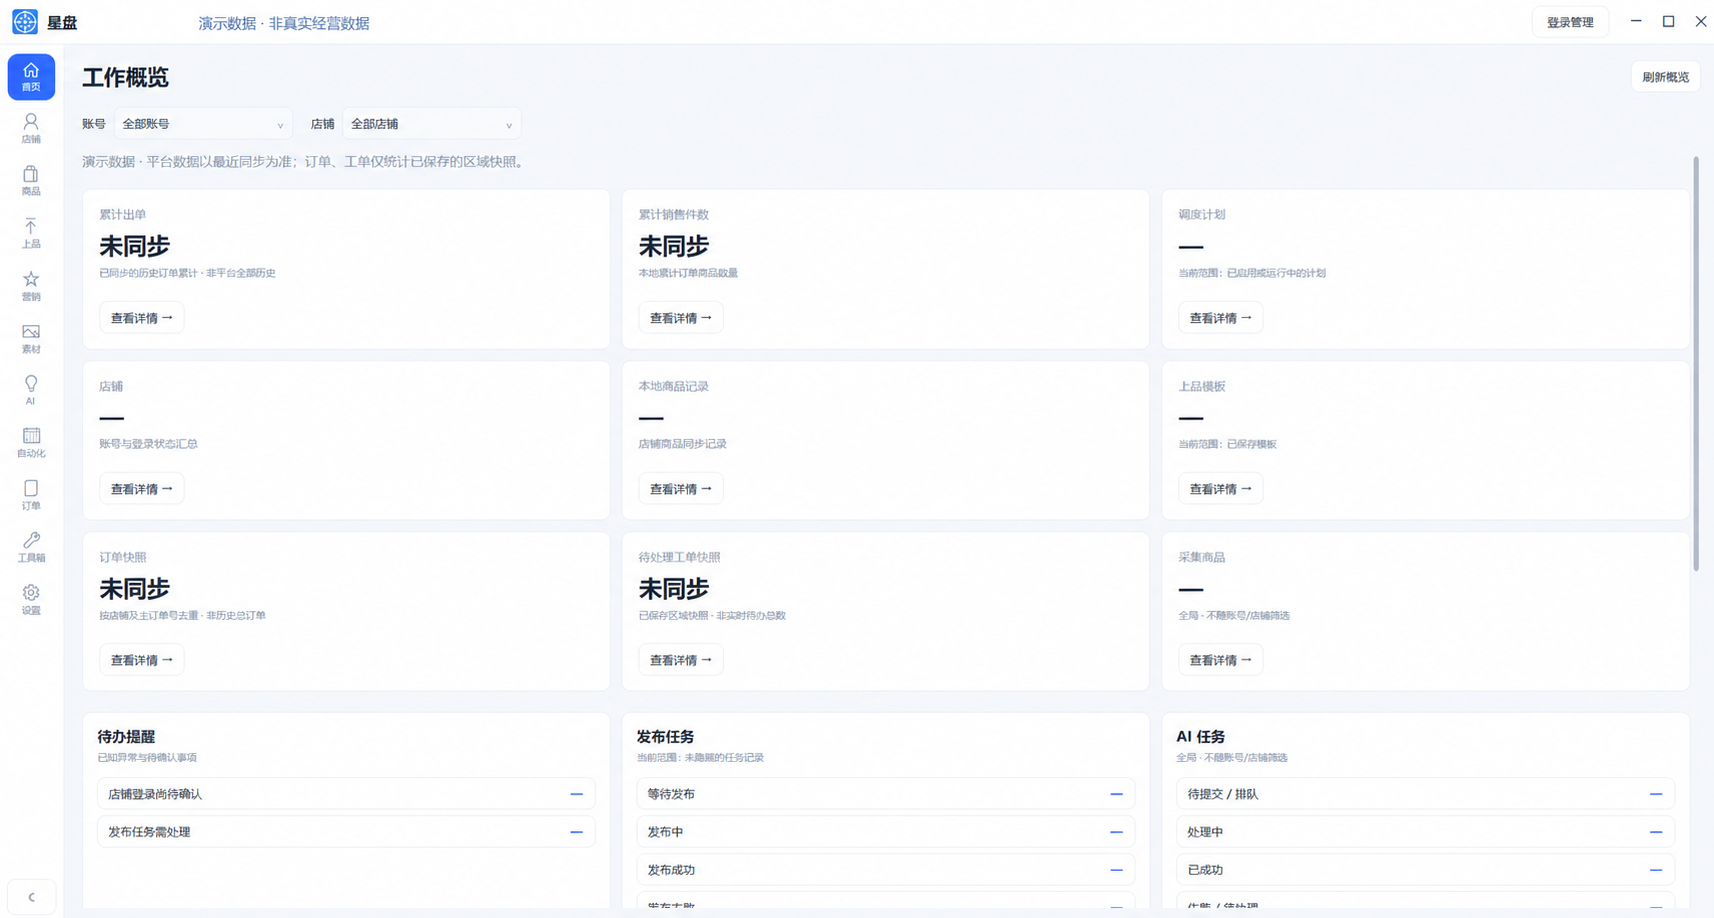Viewport: 1714px width, 918px height.
Task: Click the 待办提醒 panel heading
Action: 126,736
